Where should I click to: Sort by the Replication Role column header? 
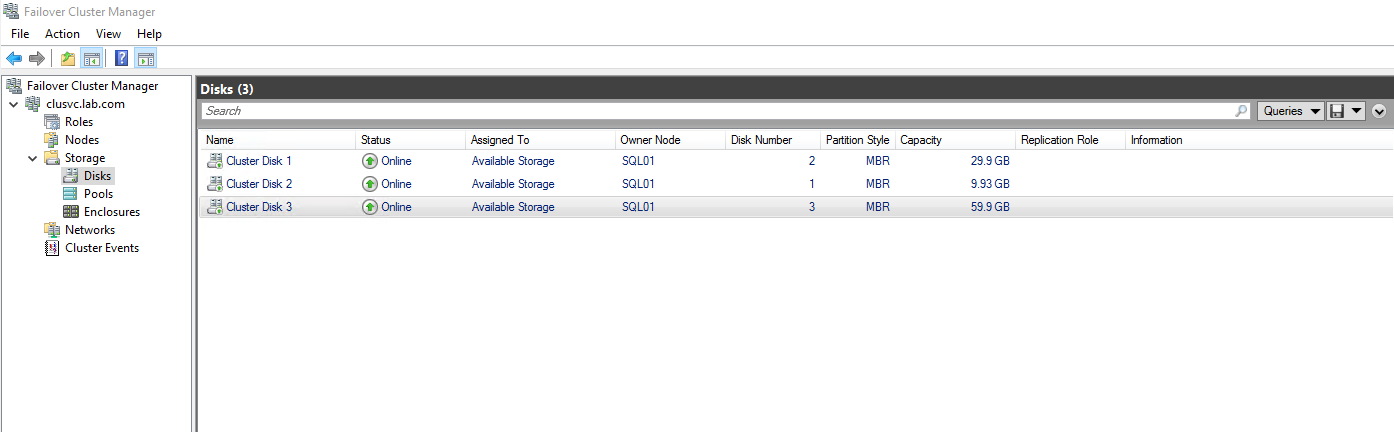coord(1070,140)
